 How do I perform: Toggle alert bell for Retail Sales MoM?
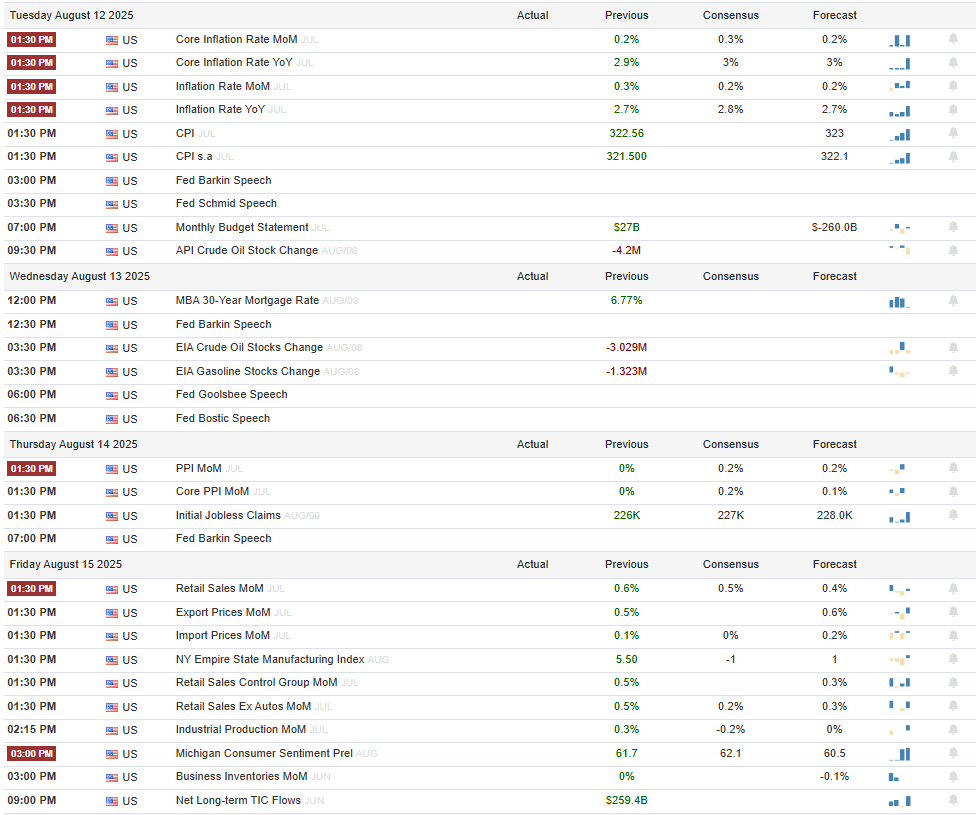tap(953, 589)
